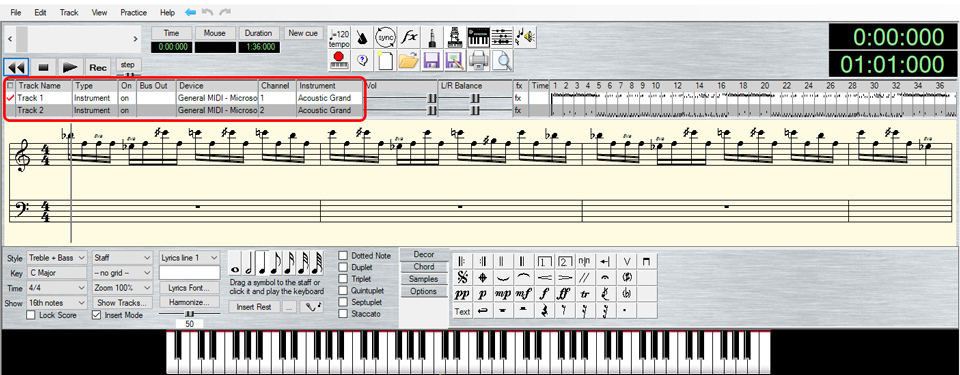The height and width of the screenshot is (375, 960).
Task: Print the score with printer icon
Action: (478, 60)
